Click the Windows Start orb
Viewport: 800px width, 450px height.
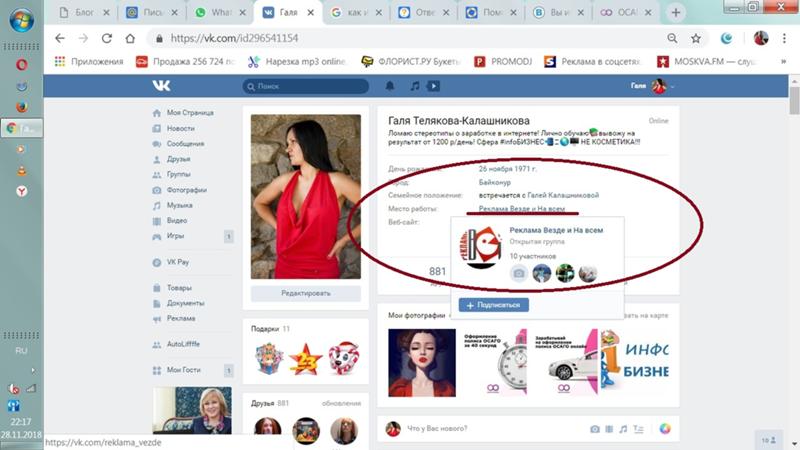(21, 20)
